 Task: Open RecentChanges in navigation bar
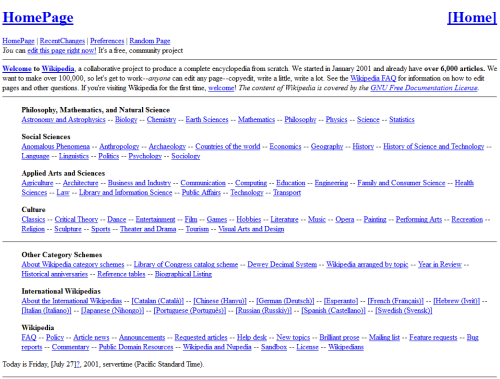point(62,41)
